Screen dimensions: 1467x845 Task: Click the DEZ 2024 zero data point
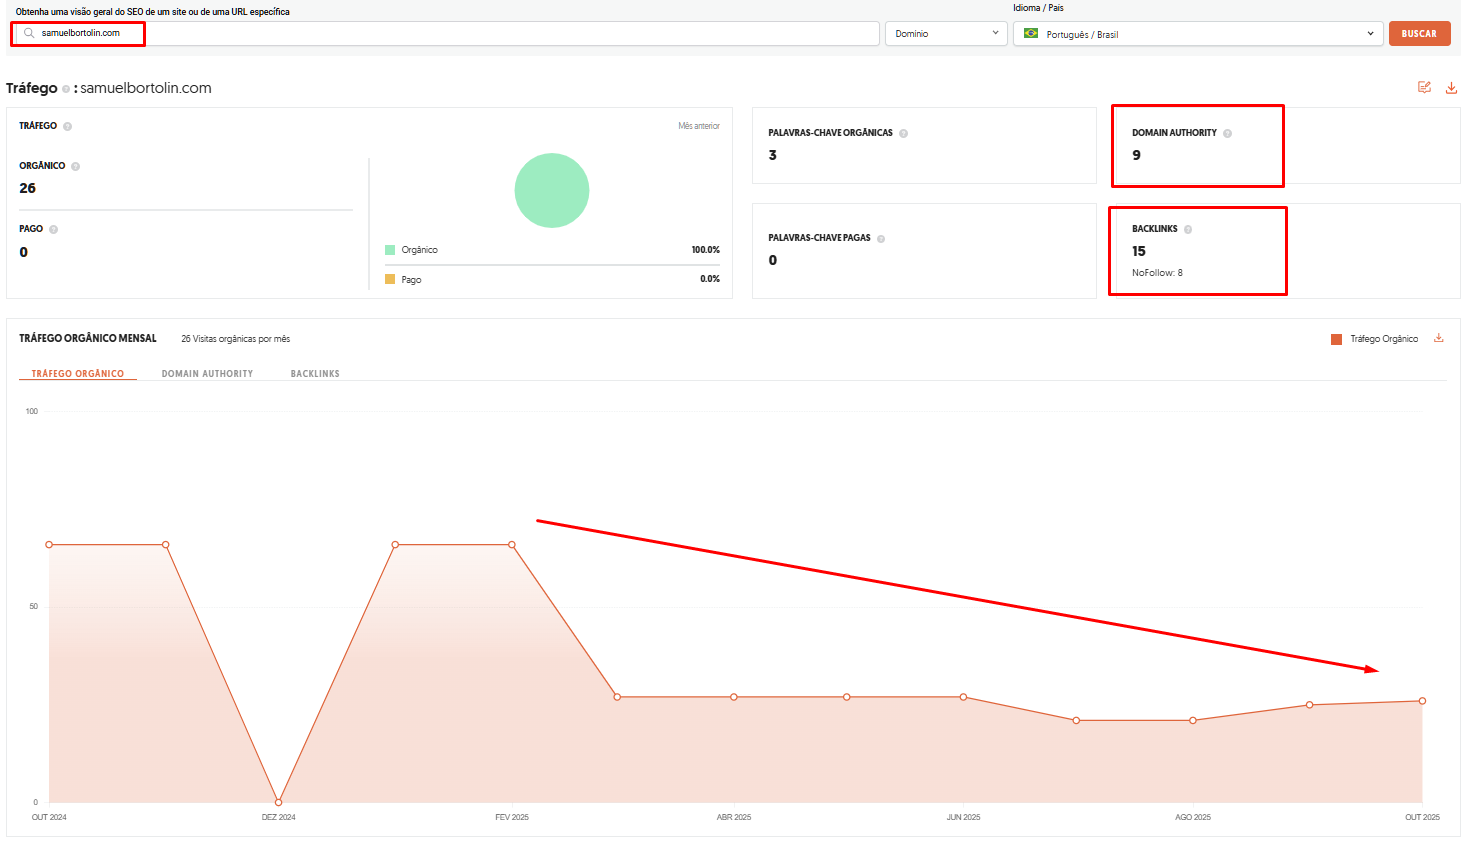[x=278, y=802]
